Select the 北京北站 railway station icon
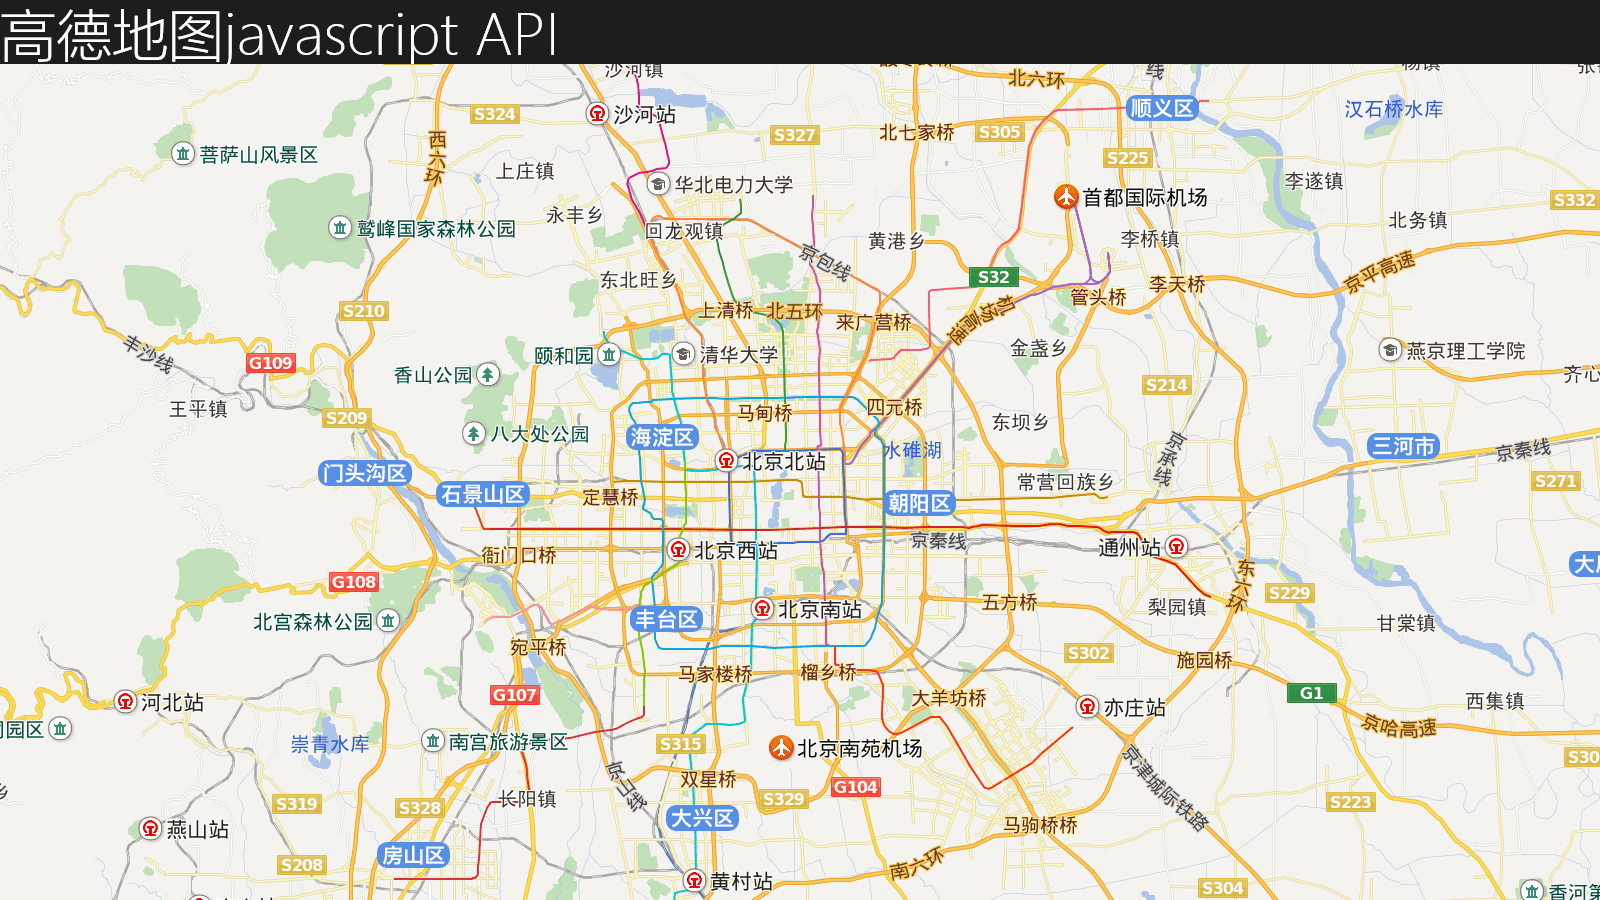This screenshot has height=900, width=1600. [727, 460]
